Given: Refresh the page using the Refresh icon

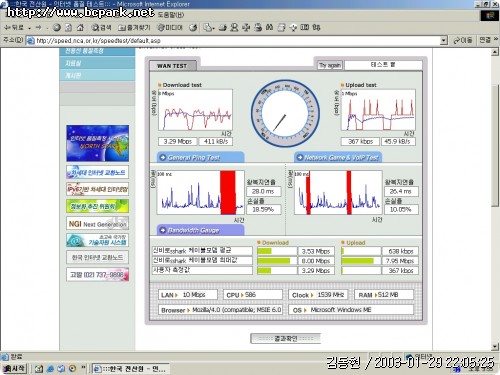Looking at the screenshot, I should click(68, 28).
